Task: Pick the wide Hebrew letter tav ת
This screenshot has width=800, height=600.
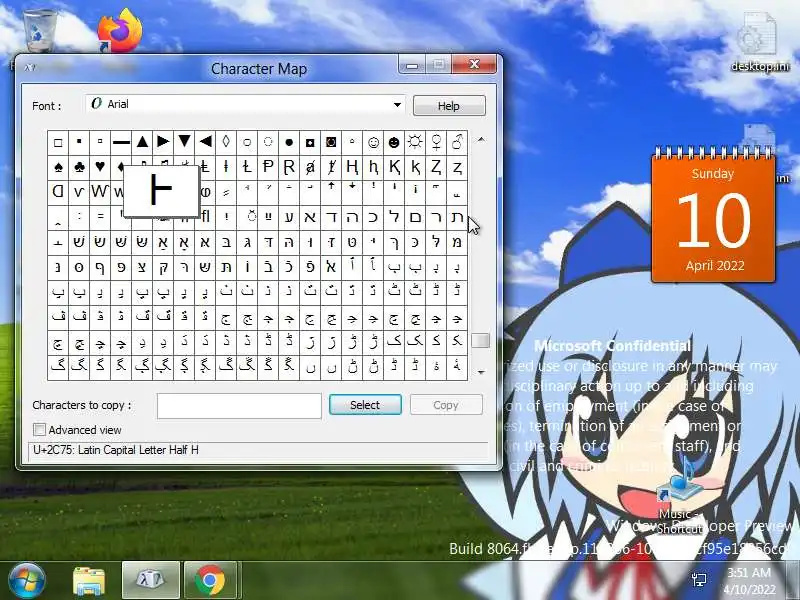Action: point(457,217)
